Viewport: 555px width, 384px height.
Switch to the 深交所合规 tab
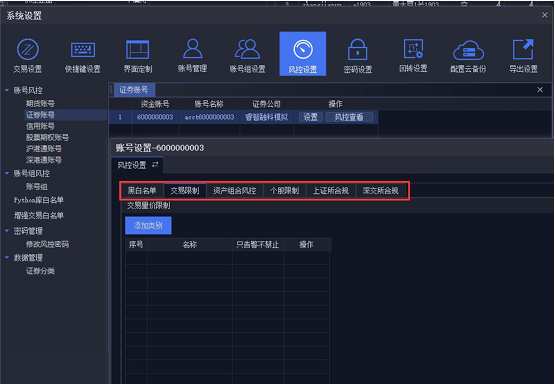(381, 191)
